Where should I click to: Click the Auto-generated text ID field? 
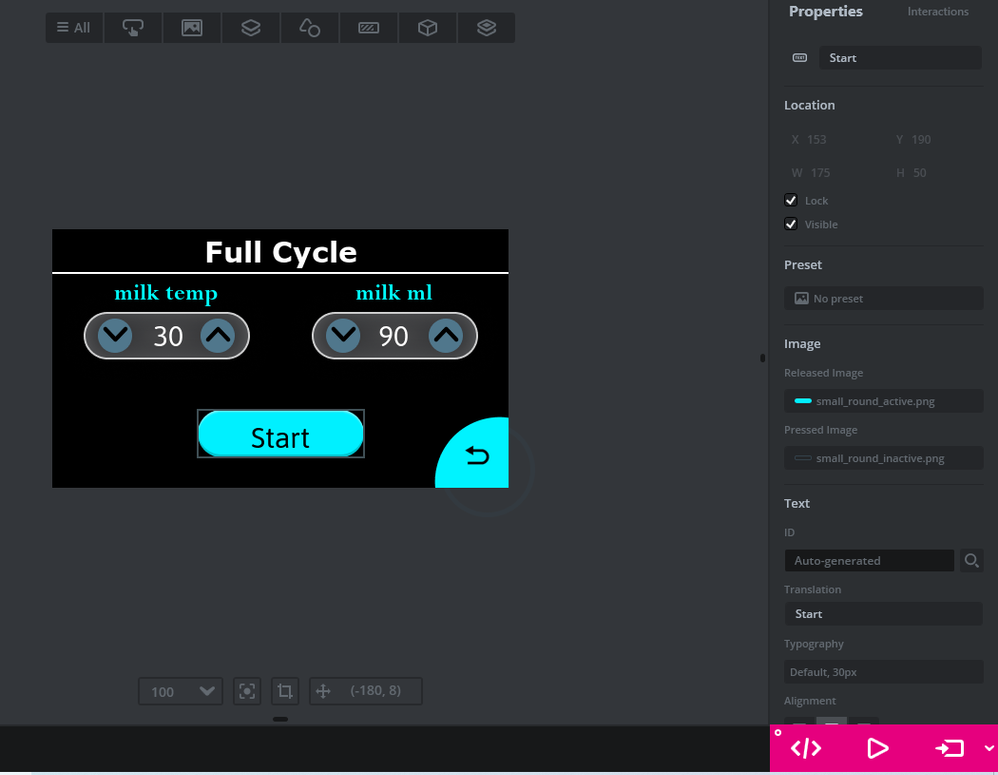coord(869,561)
